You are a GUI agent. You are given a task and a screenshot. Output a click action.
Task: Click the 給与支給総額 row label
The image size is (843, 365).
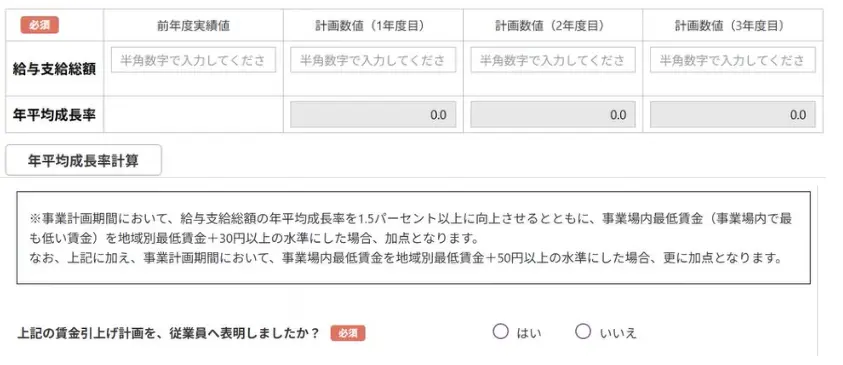pyautogui.click(x=54, y=69)
